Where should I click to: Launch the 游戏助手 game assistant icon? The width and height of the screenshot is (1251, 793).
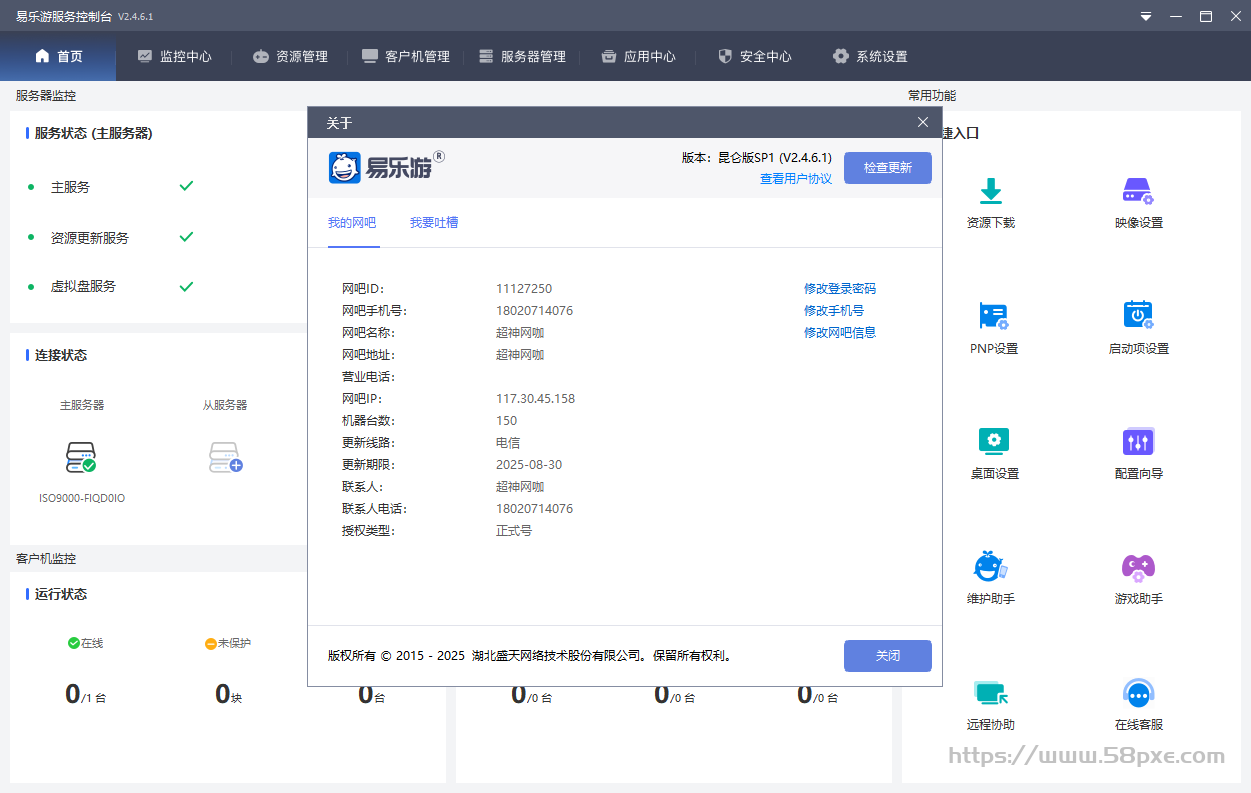pyautogui.click(x=1138, y=567)
